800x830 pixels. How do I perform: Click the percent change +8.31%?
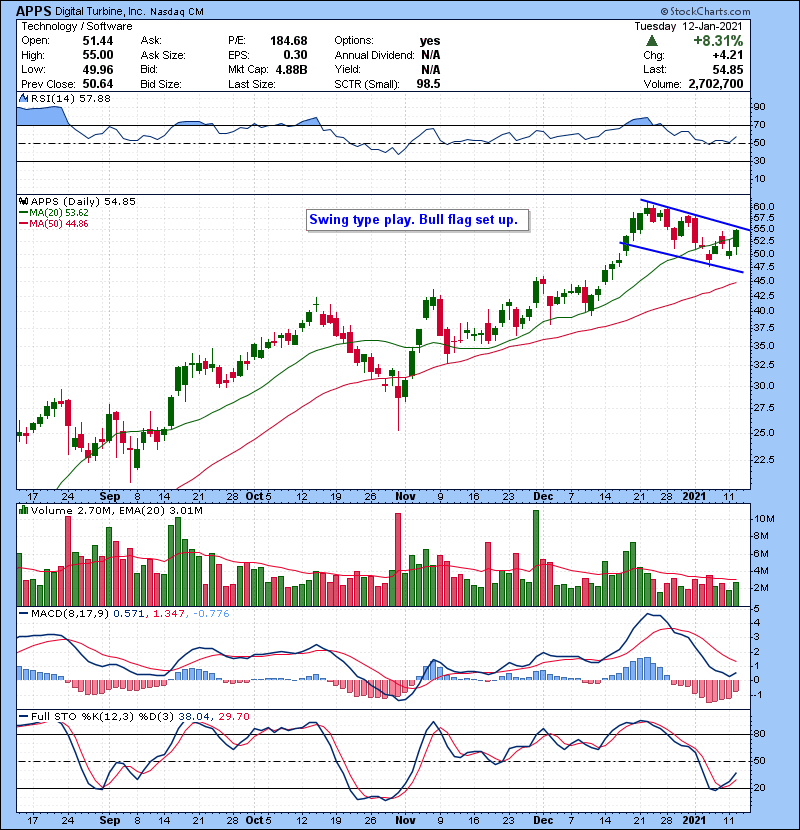click(x=718, y=41)
